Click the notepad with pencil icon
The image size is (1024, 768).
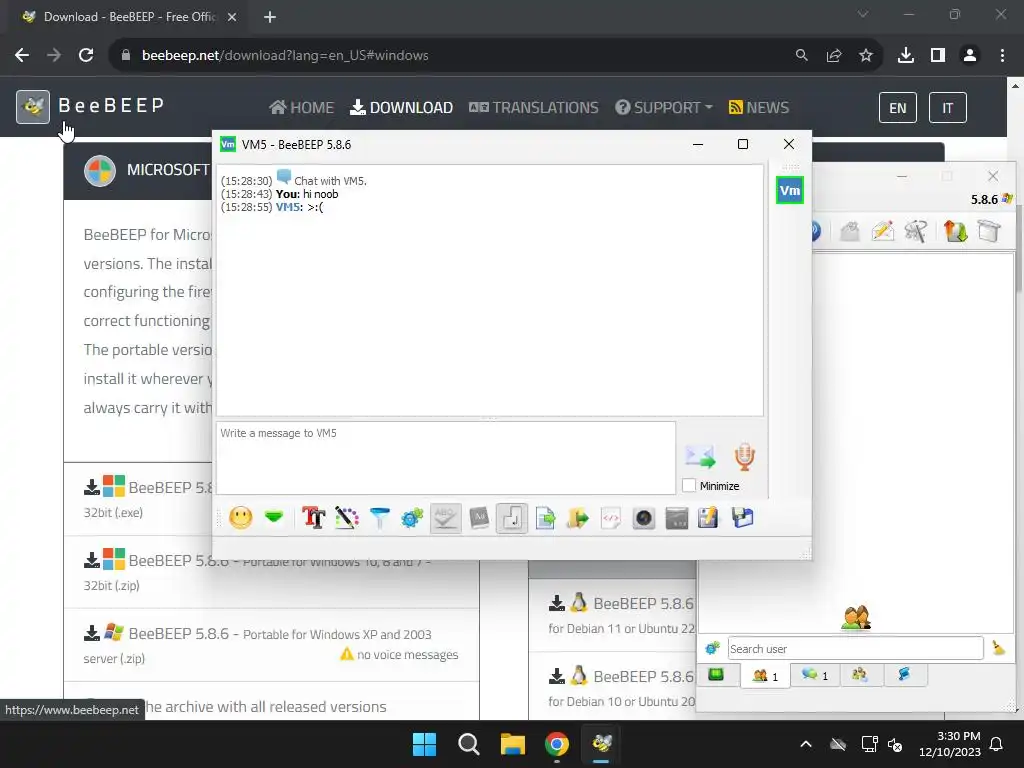click(709, 518)
